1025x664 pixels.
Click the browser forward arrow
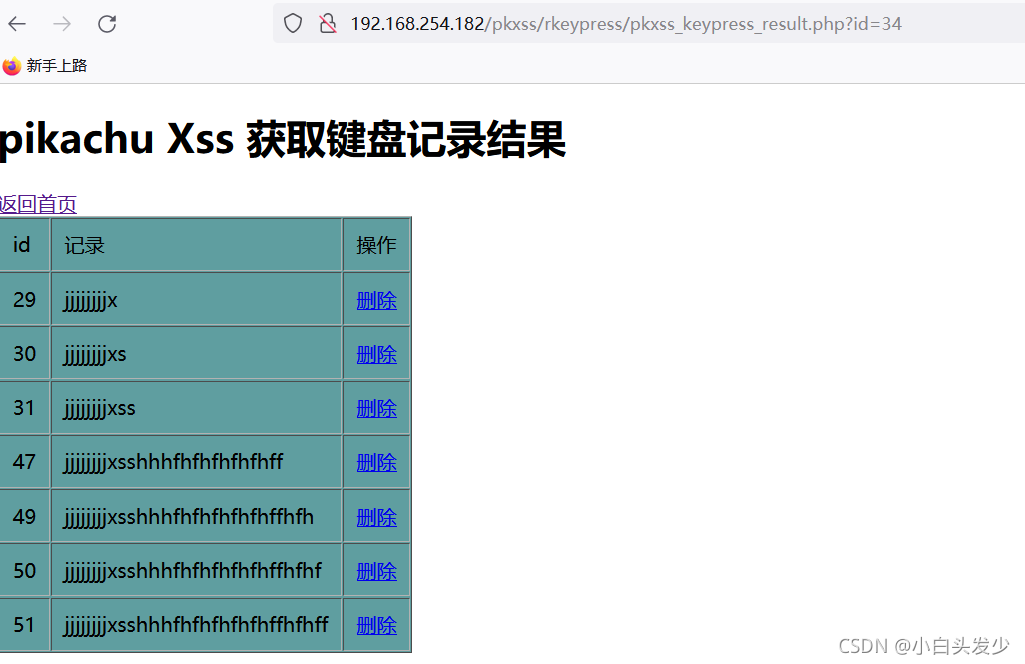coord(62,24)
